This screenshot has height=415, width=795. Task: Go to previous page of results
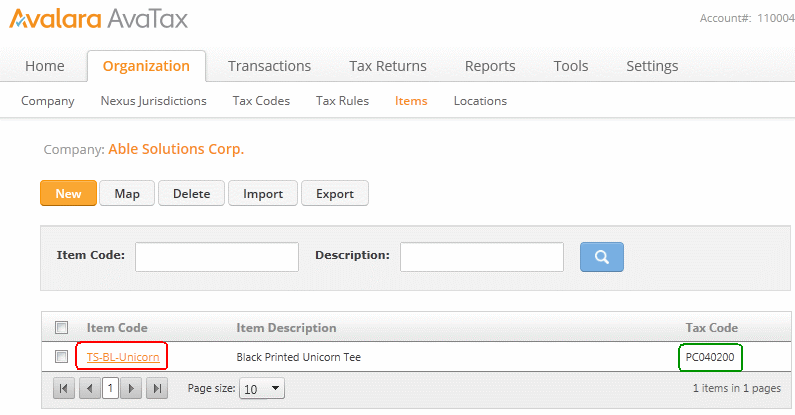[87, 388]
